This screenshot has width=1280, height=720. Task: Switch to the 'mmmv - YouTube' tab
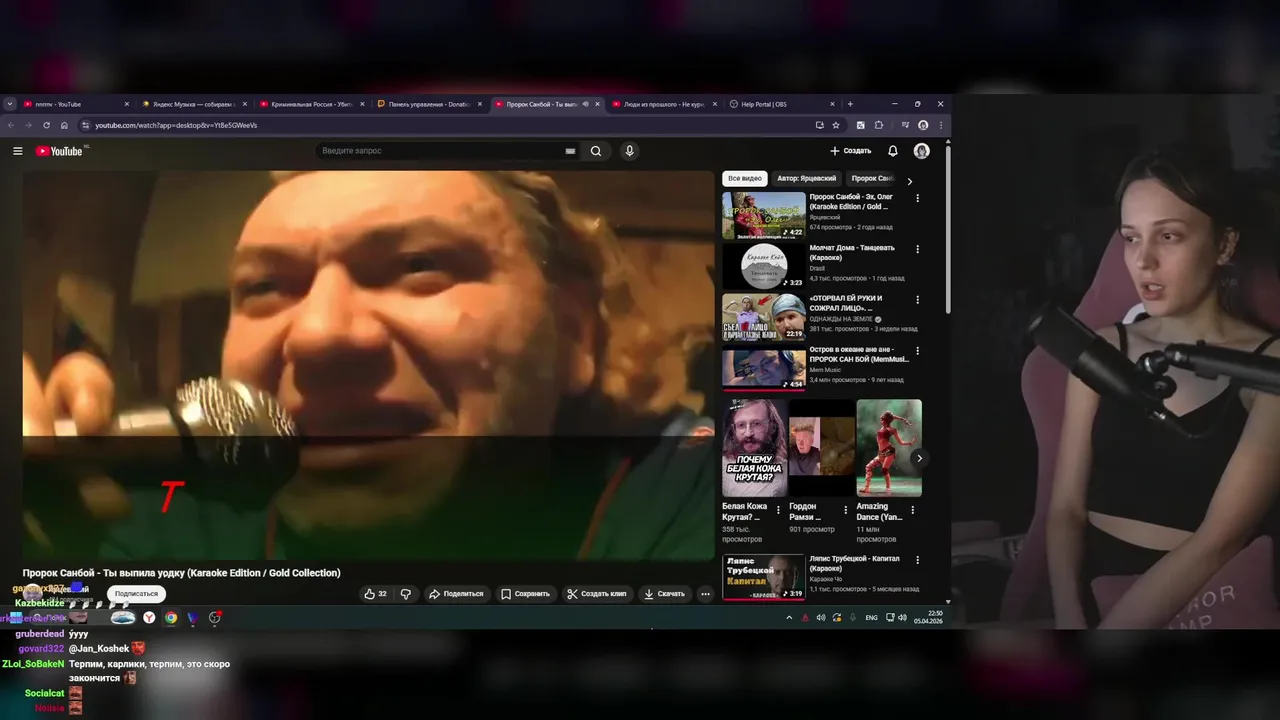tap(75, 104)
